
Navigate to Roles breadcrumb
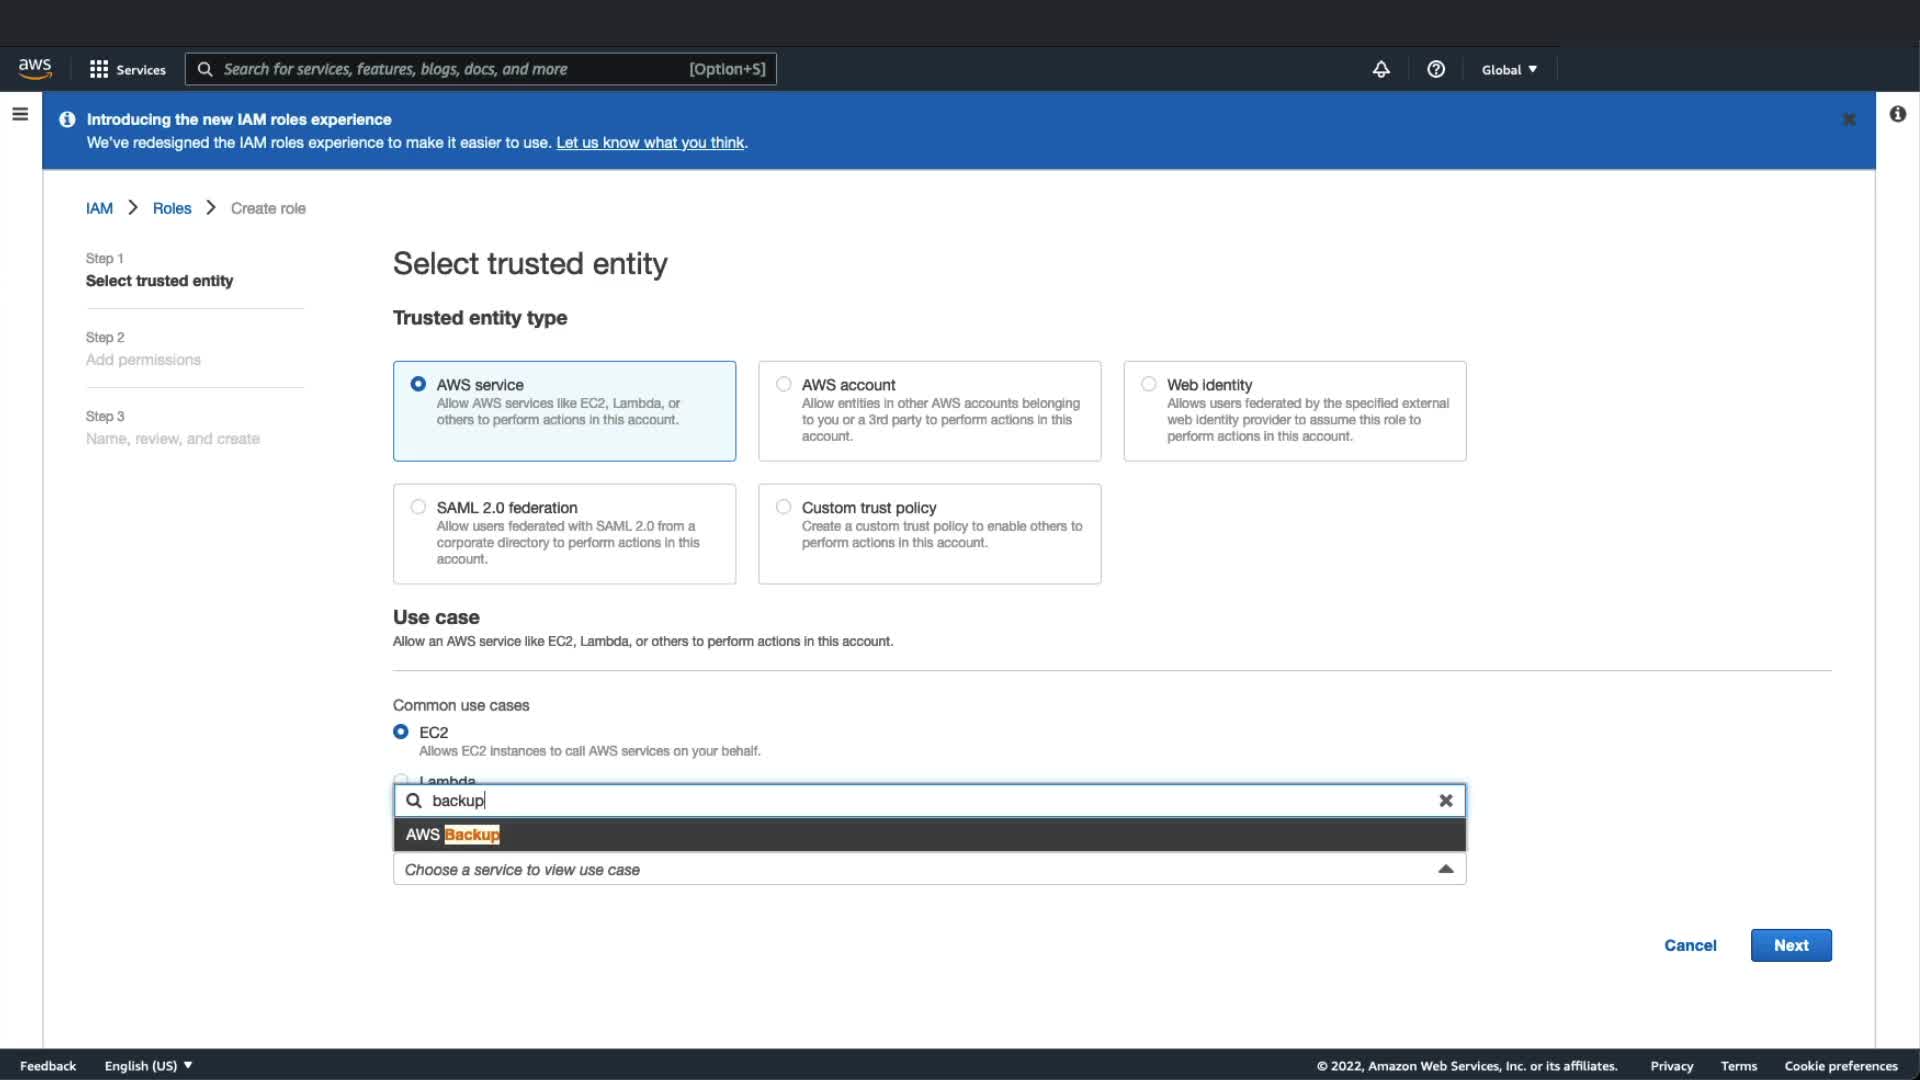tap(171, 208)
